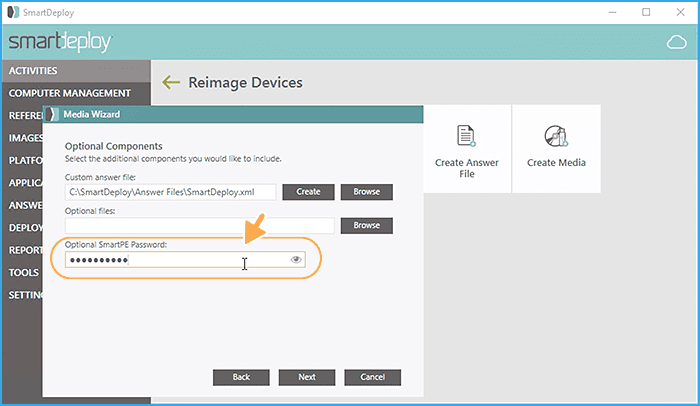
Task: Click the back arrow beside Reimage Devices
Action: pos(171,82)
